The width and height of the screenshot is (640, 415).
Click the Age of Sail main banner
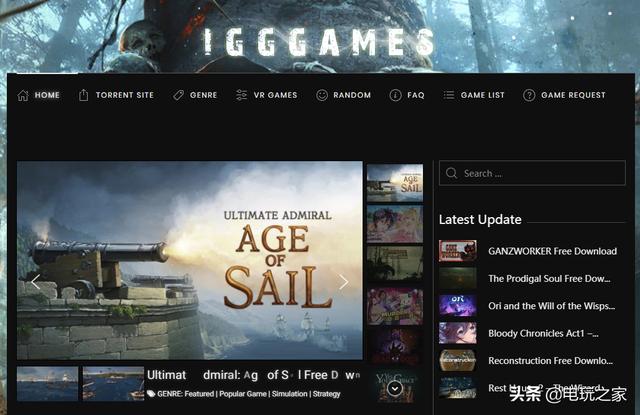(190, 260)
